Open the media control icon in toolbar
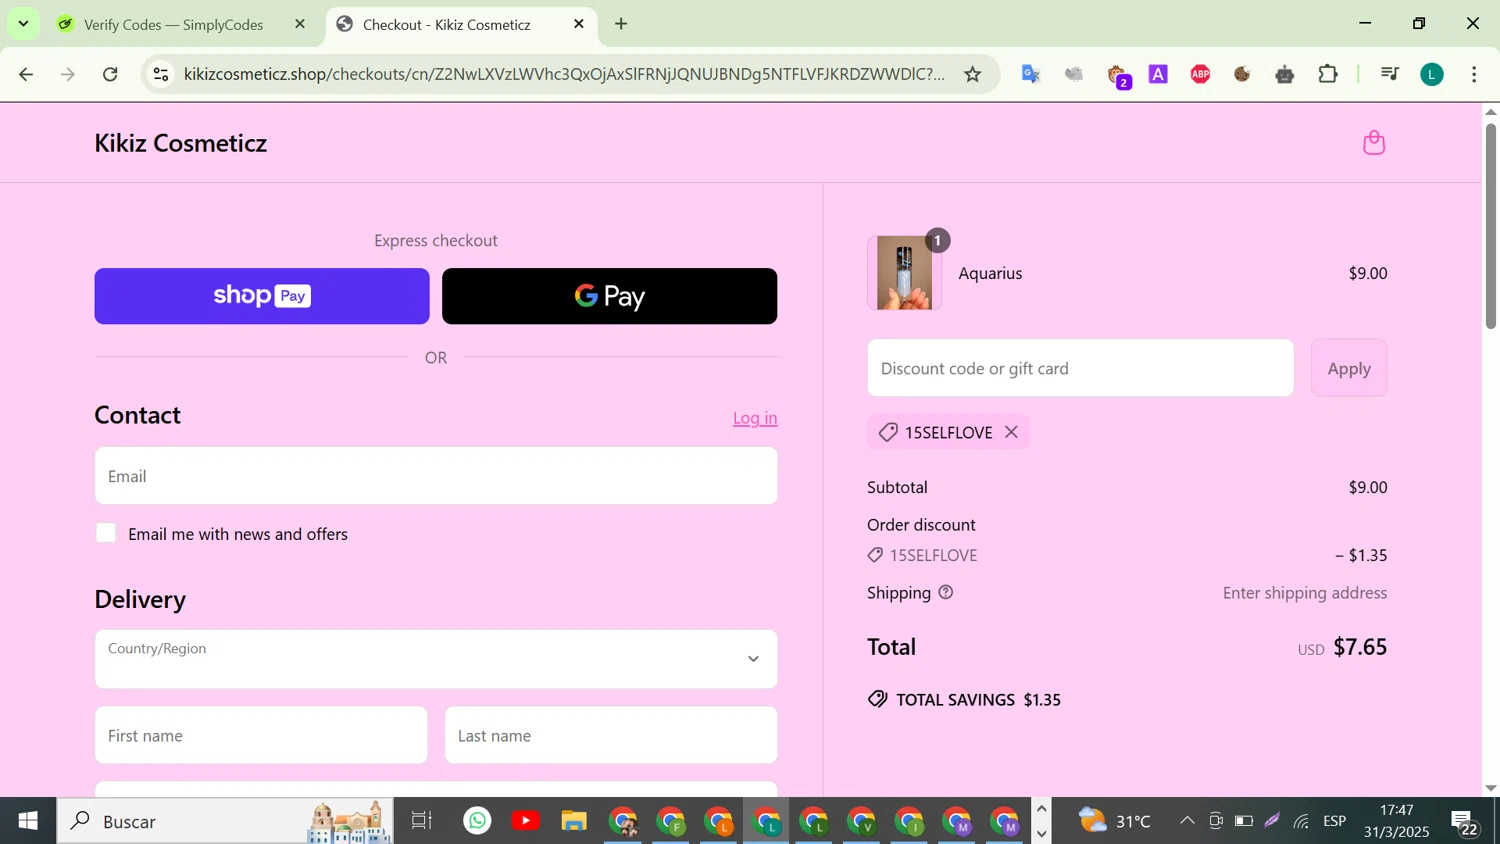1500x844 pixels. click(x=1389, y=74)
